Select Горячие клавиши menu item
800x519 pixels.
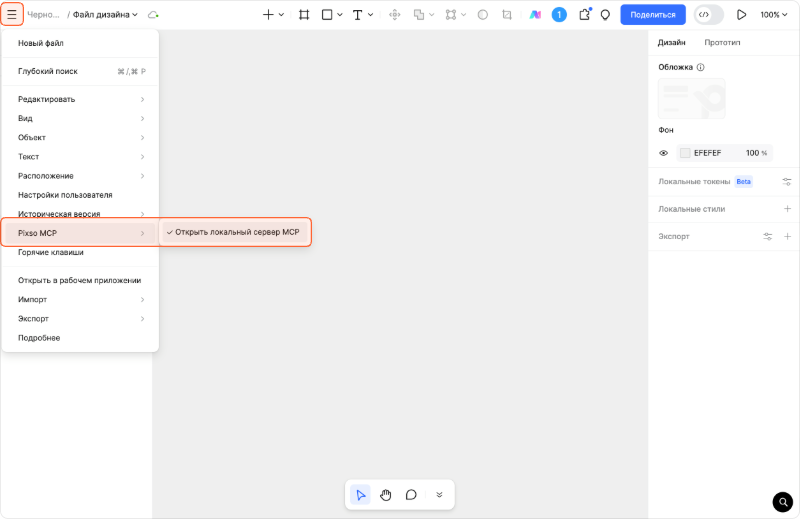(x=51, y=252)
